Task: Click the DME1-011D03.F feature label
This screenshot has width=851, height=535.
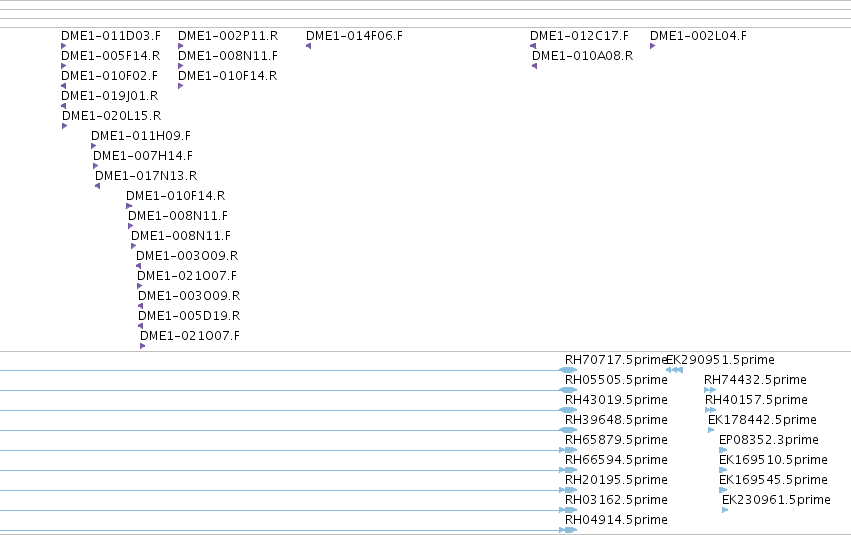Action: click(x=111, y=36)
